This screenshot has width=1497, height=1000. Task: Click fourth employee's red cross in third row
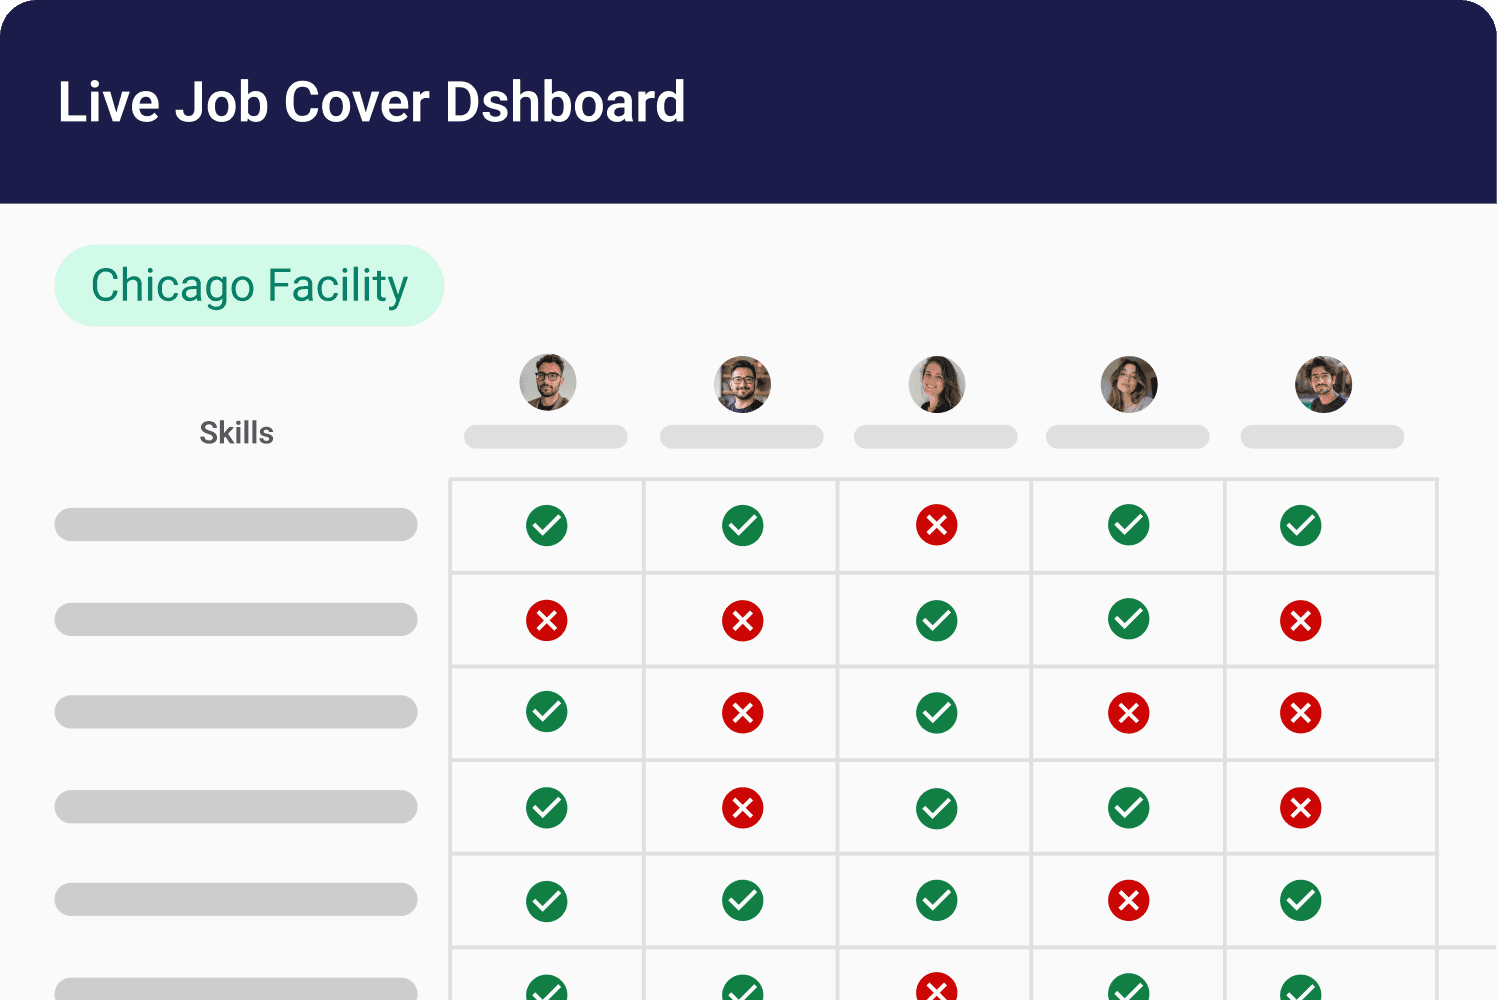1128,713
